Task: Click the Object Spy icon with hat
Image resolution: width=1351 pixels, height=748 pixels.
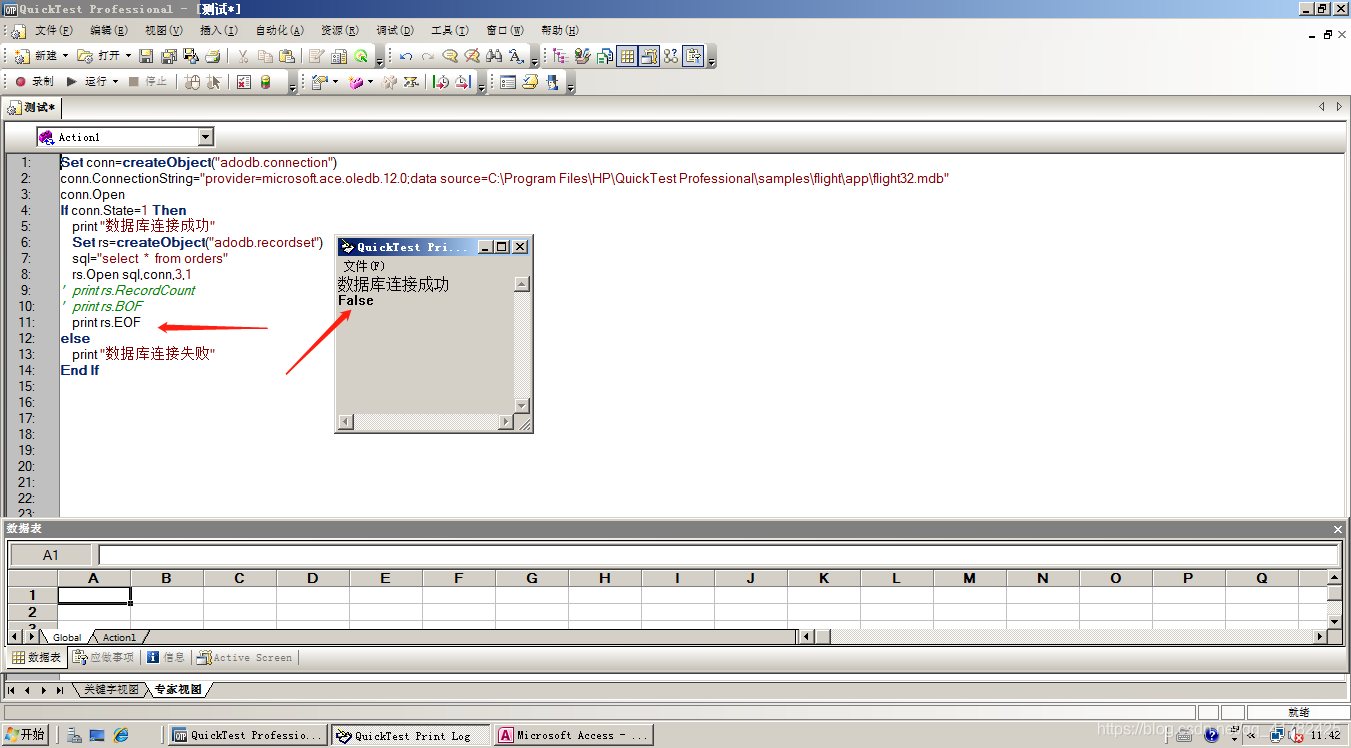Action: pyautogui.click(x=552, y=82)
